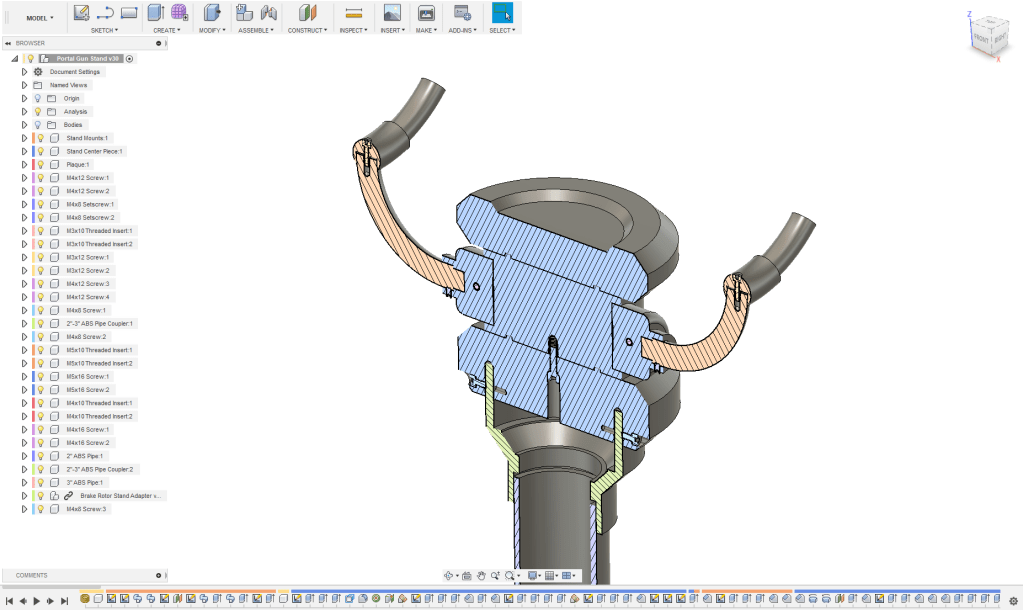The width and height of the screenshot is (1023, 610).
Task: Toggle Analysis folder visibility lightbulb
Action: (x=38, y=112)
